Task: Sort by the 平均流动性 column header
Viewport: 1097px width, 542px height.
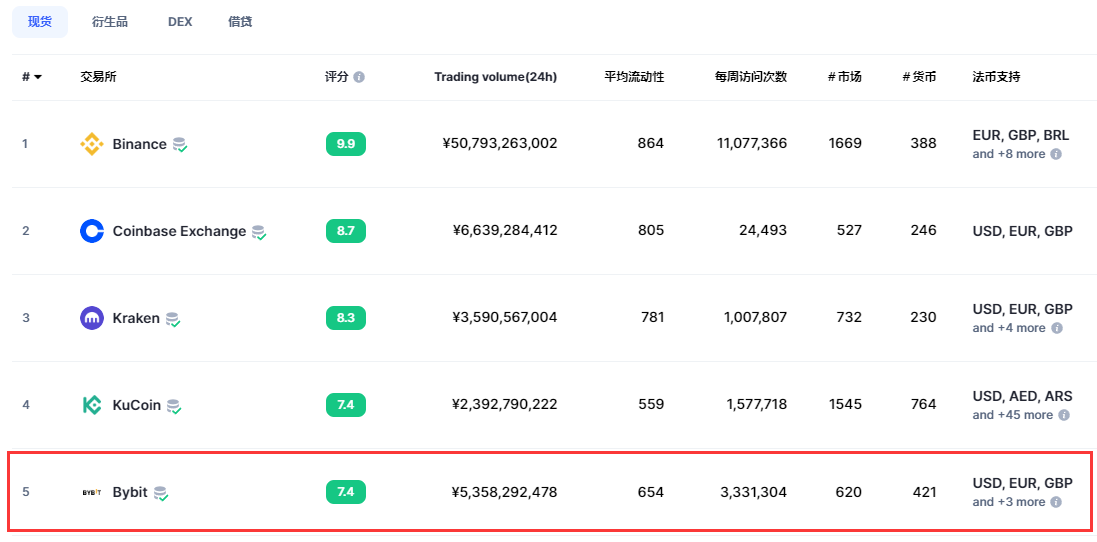Action: (634, 77)
